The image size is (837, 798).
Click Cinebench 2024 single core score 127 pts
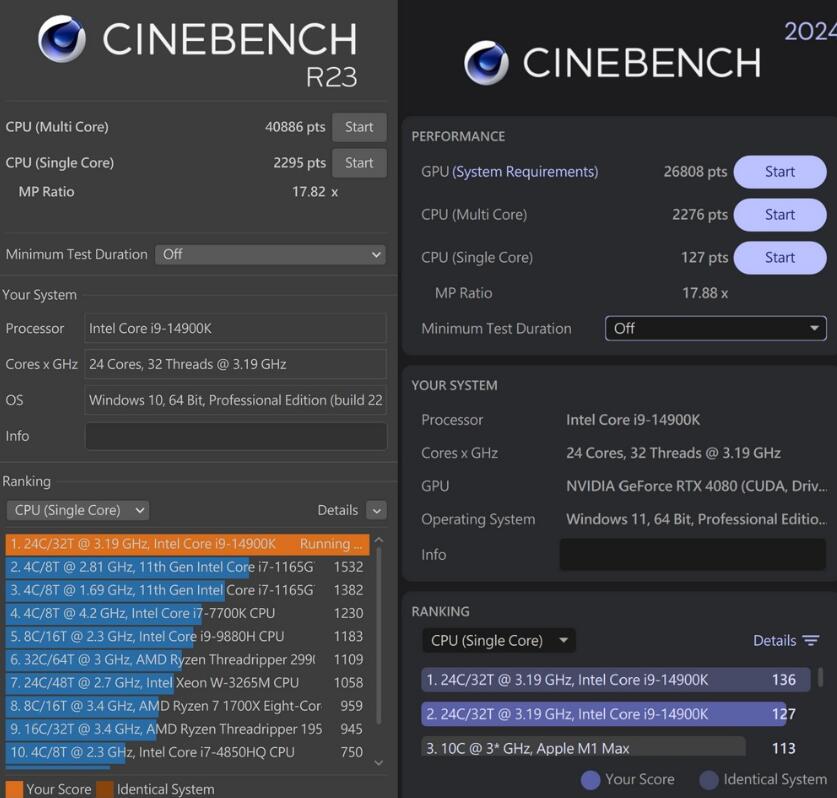[705, 258]
